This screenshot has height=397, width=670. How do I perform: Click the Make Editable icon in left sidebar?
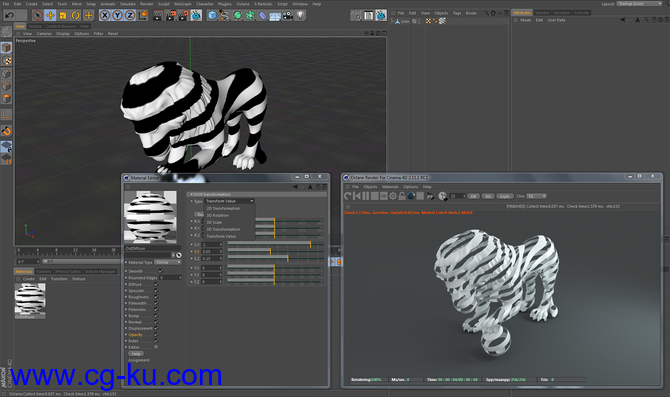click(x=6, y=32)
